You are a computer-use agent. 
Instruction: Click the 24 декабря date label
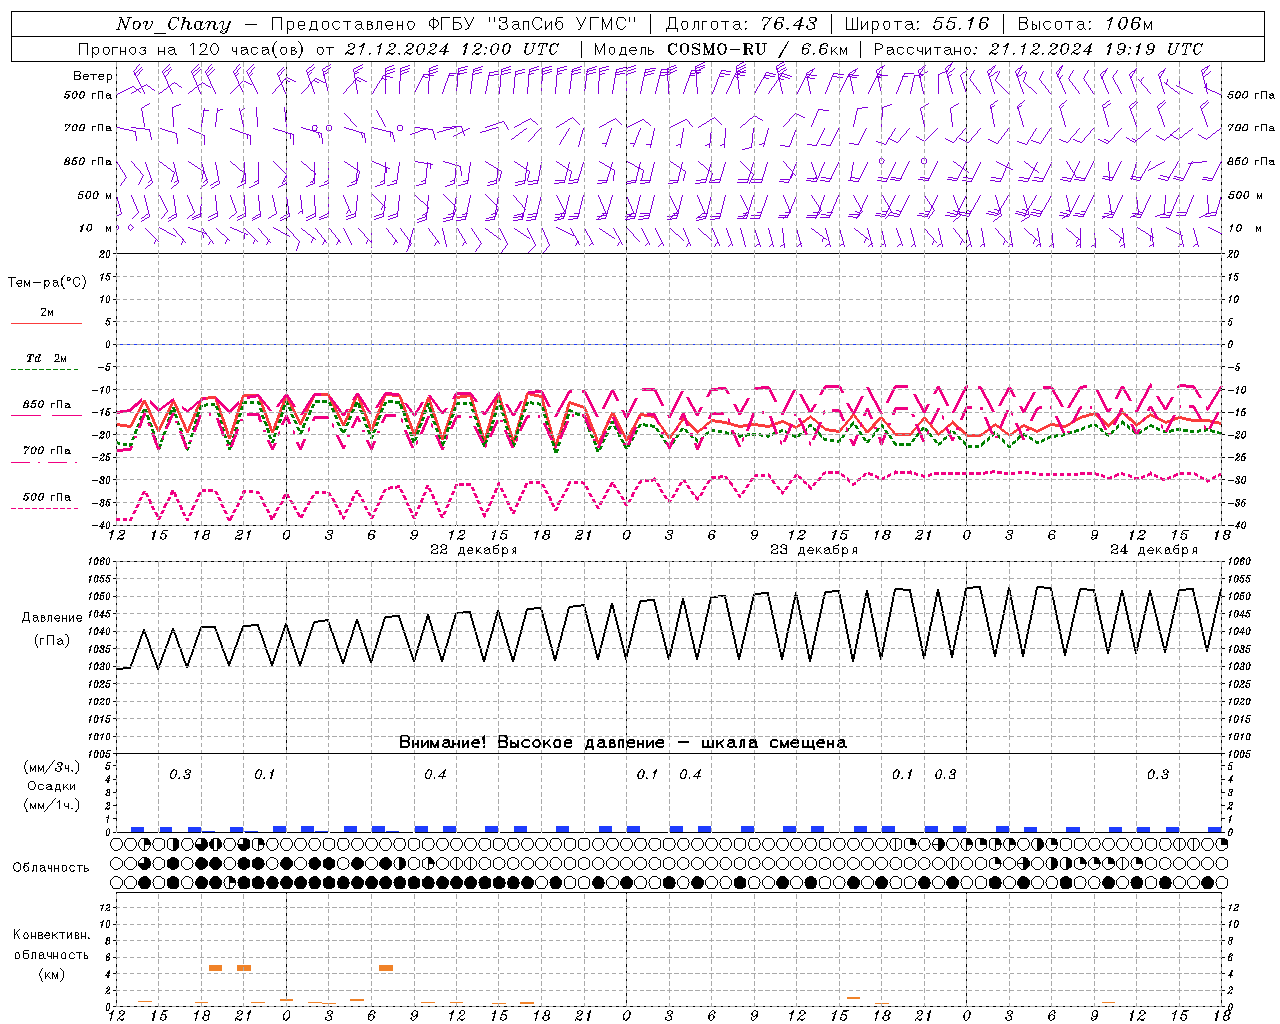coord(1153,550)
